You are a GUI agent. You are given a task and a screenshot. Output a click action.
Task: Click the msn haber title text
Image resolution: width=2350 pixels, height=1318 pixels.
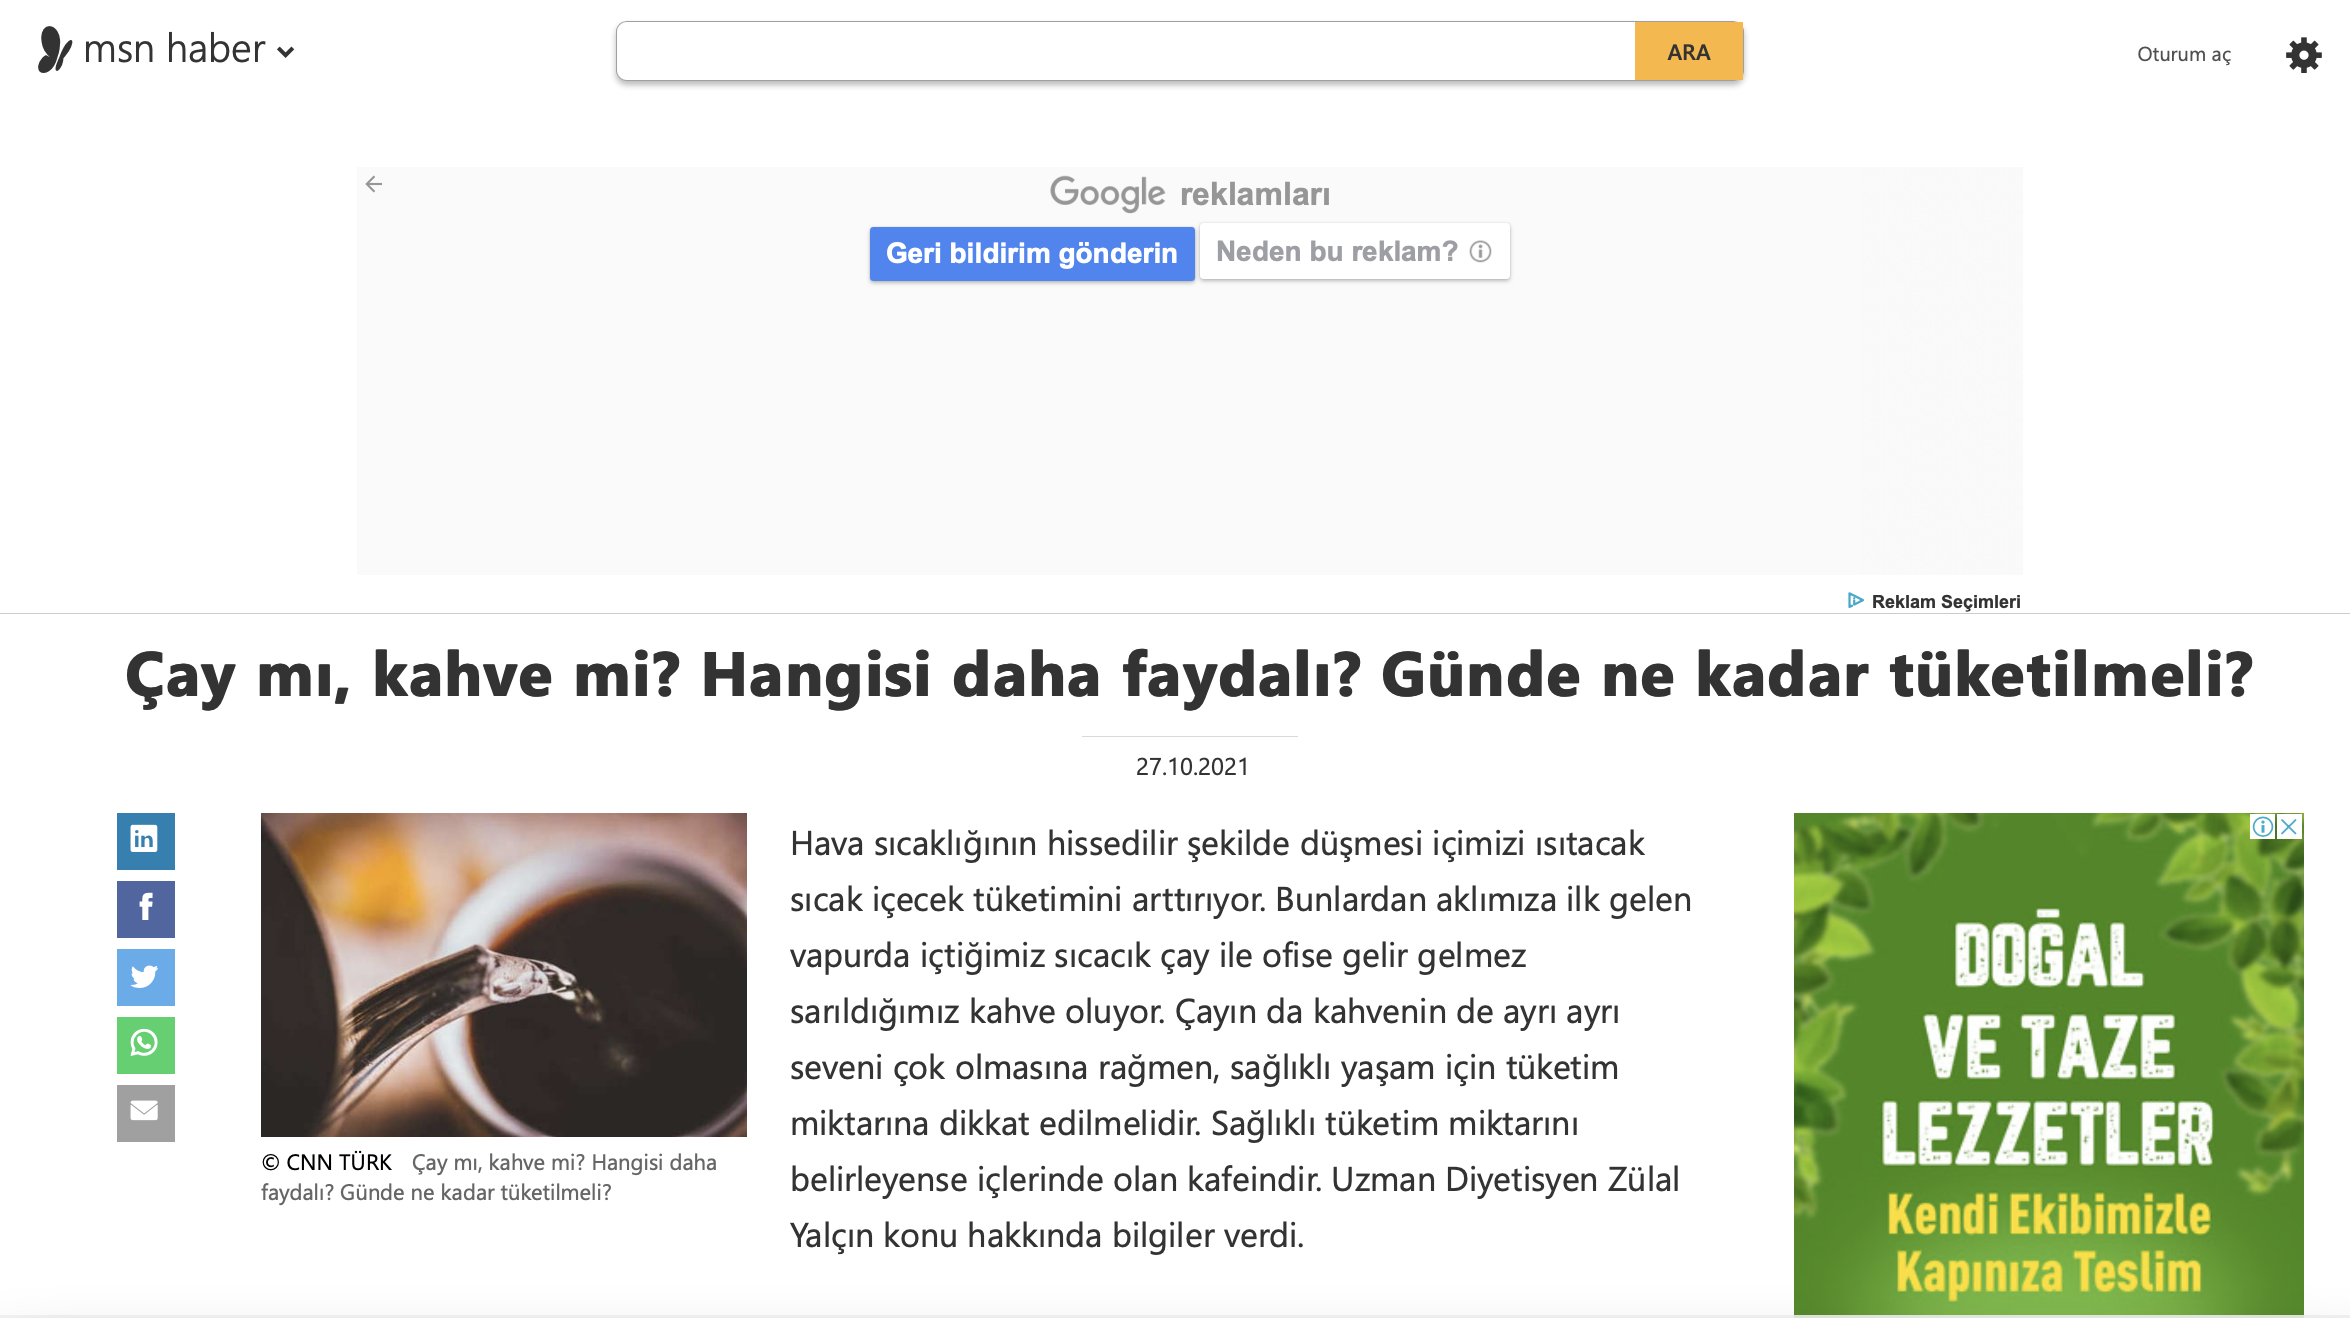point(174,49)
